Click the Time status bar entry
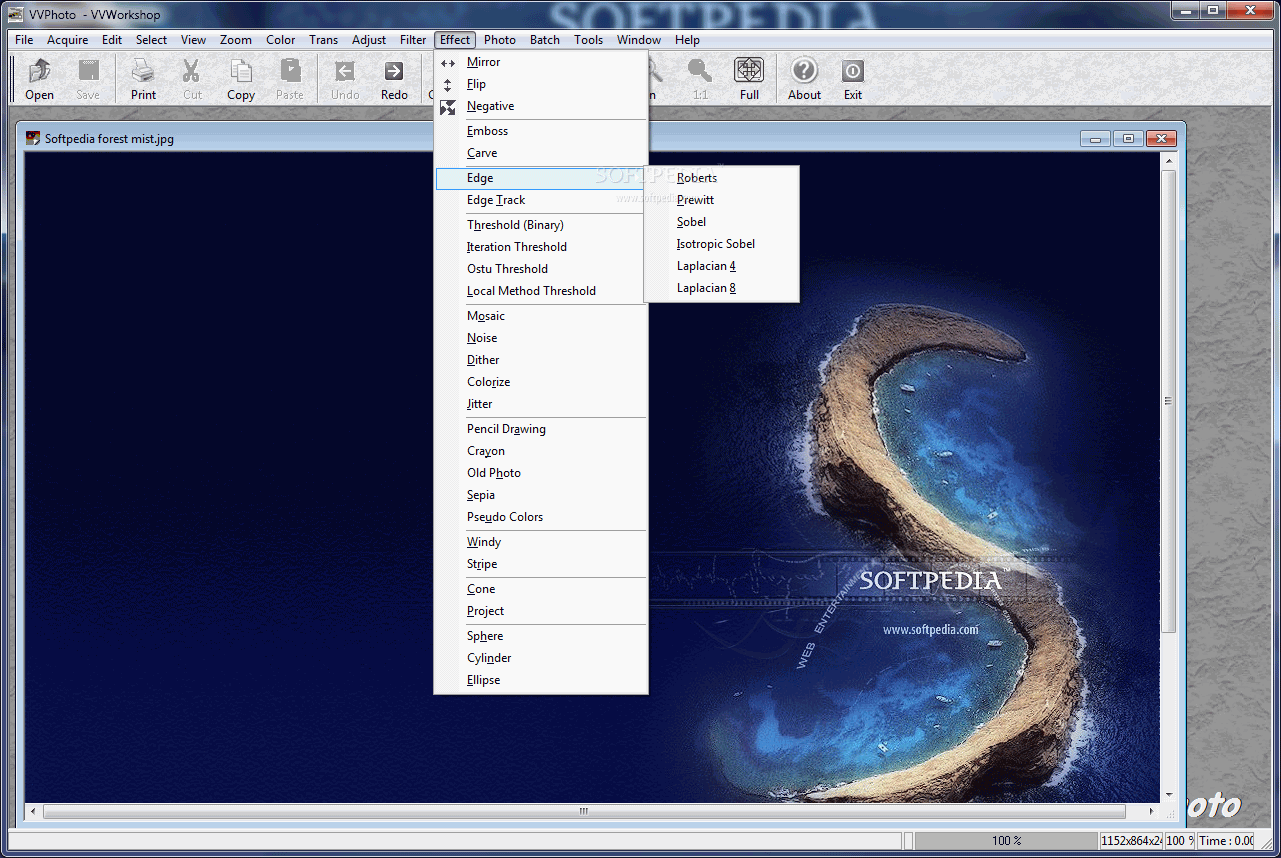 [1226, 841]
